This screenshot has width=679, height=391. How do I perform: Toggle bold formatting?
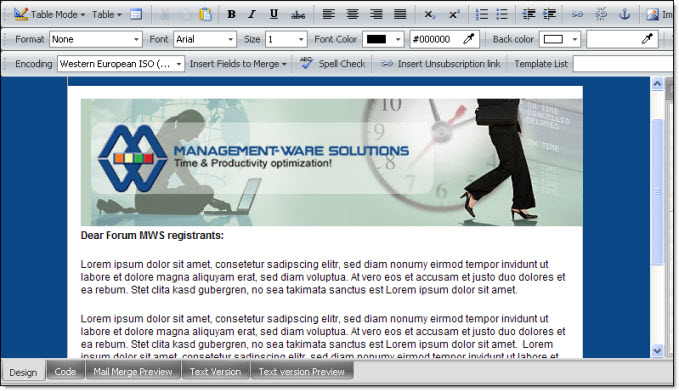pos(231,14)
